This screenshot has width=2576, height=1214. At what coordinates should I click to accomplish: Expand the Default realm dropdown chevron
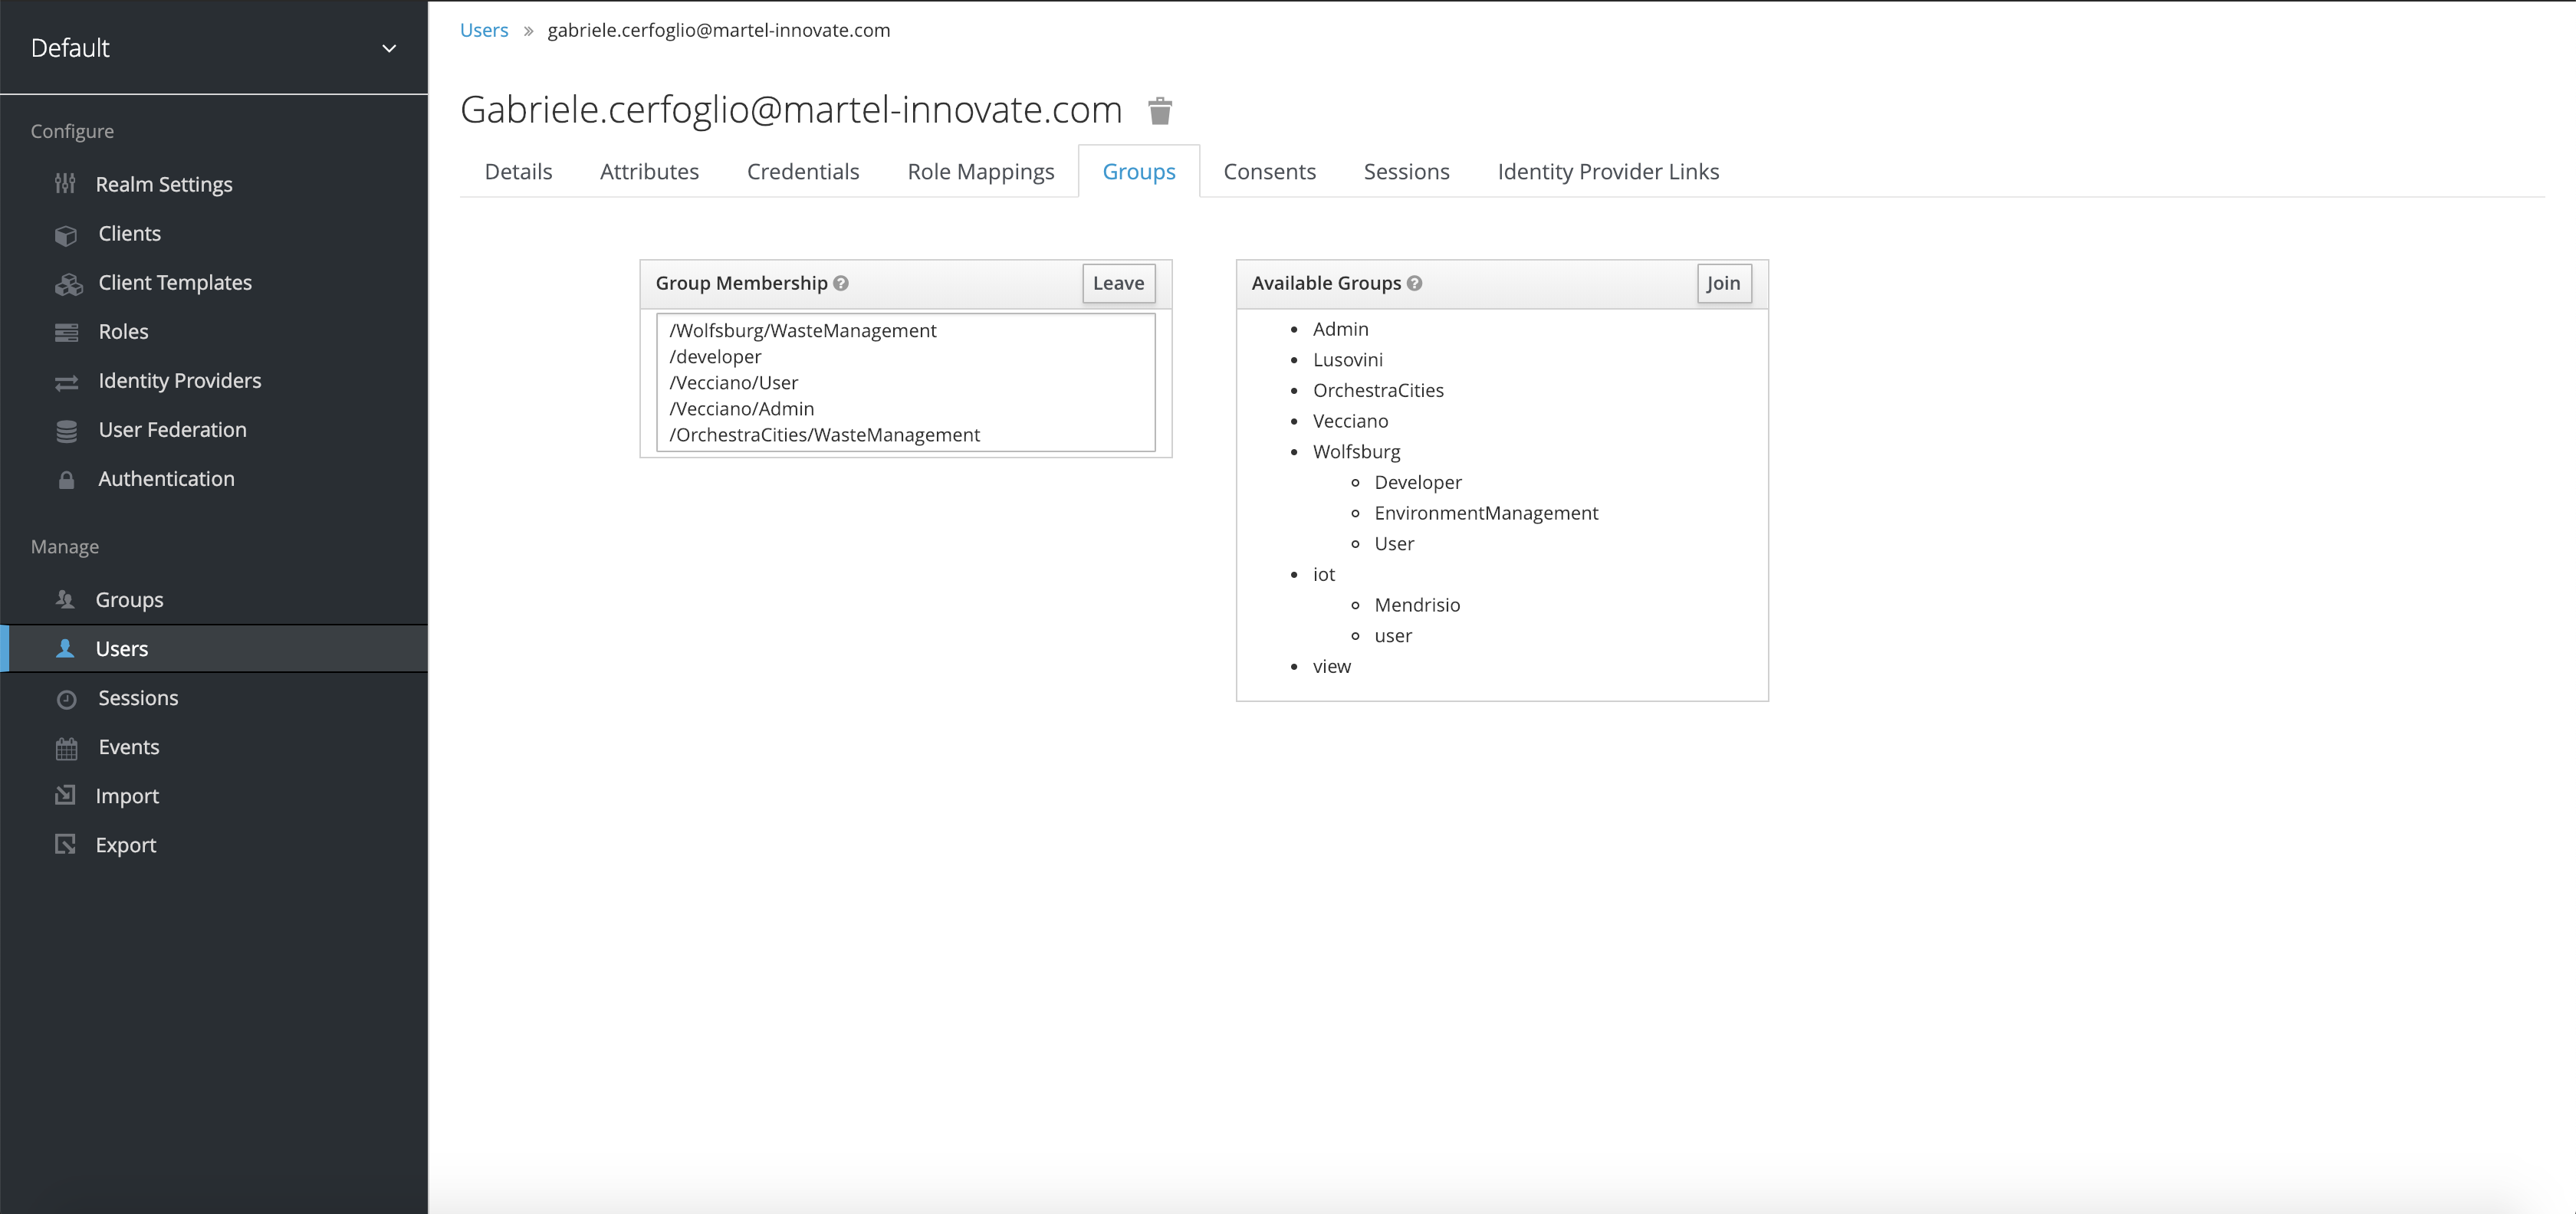pyautogui.click(x=389, y=48)
